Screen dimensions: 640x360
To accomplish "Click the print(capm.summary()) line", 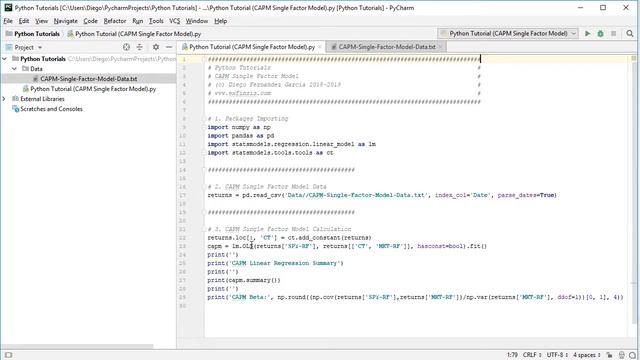I will tap(244, 280).
